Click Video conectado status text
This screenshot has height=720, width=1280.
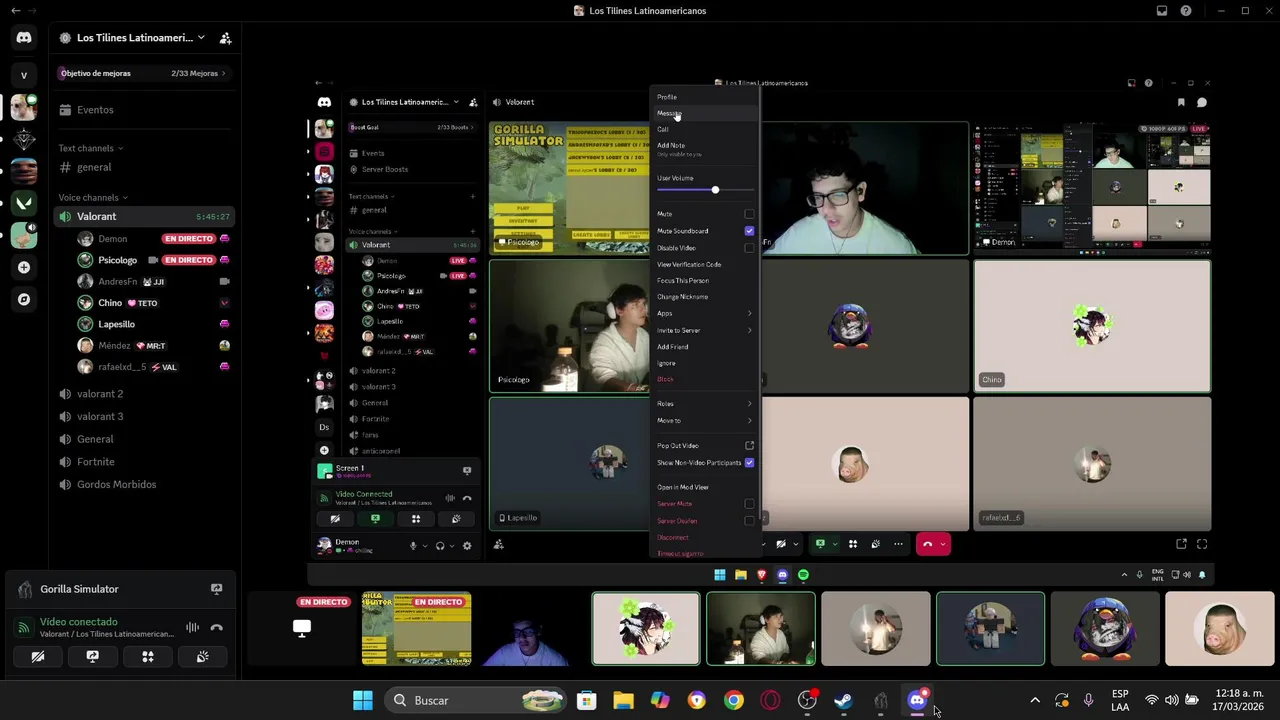(x=78, y=622)
